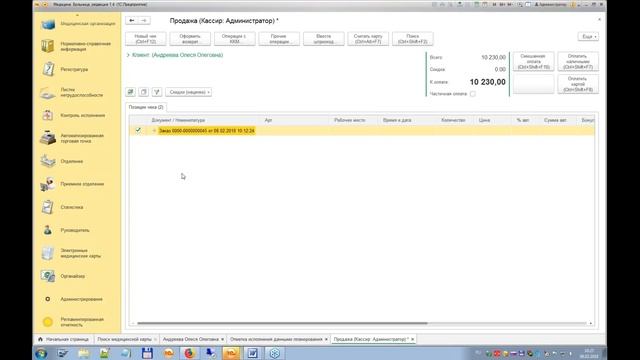Click the copy icon beside Скидки toolbar
The height and width of the screenshot is (360, 640).
(x=144, y=92)
